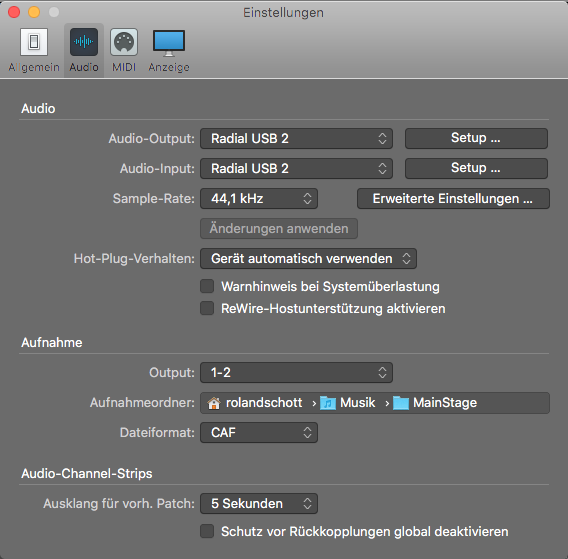Open the Audio-Output device dropdown
Screen dimensions: 568x559
click(296, 138)
